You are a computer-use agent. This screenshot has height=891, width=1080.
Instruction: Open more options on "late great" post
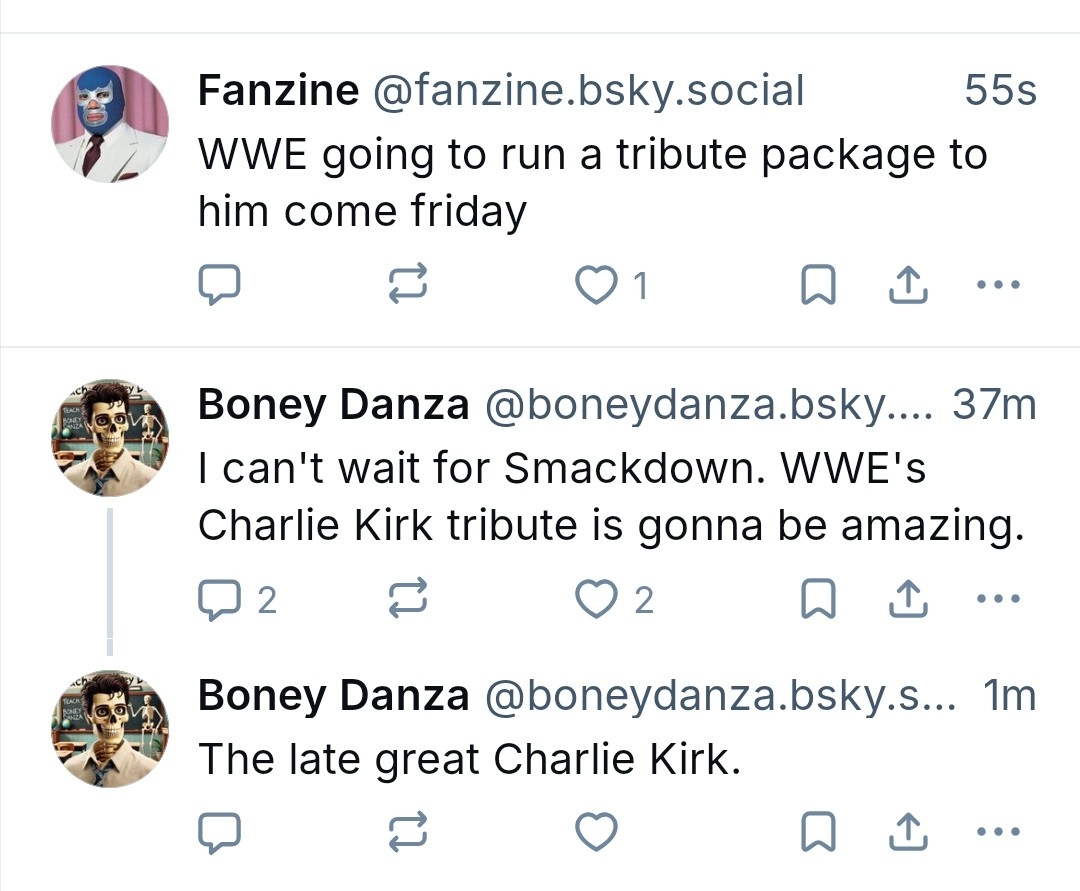[997, 831]
